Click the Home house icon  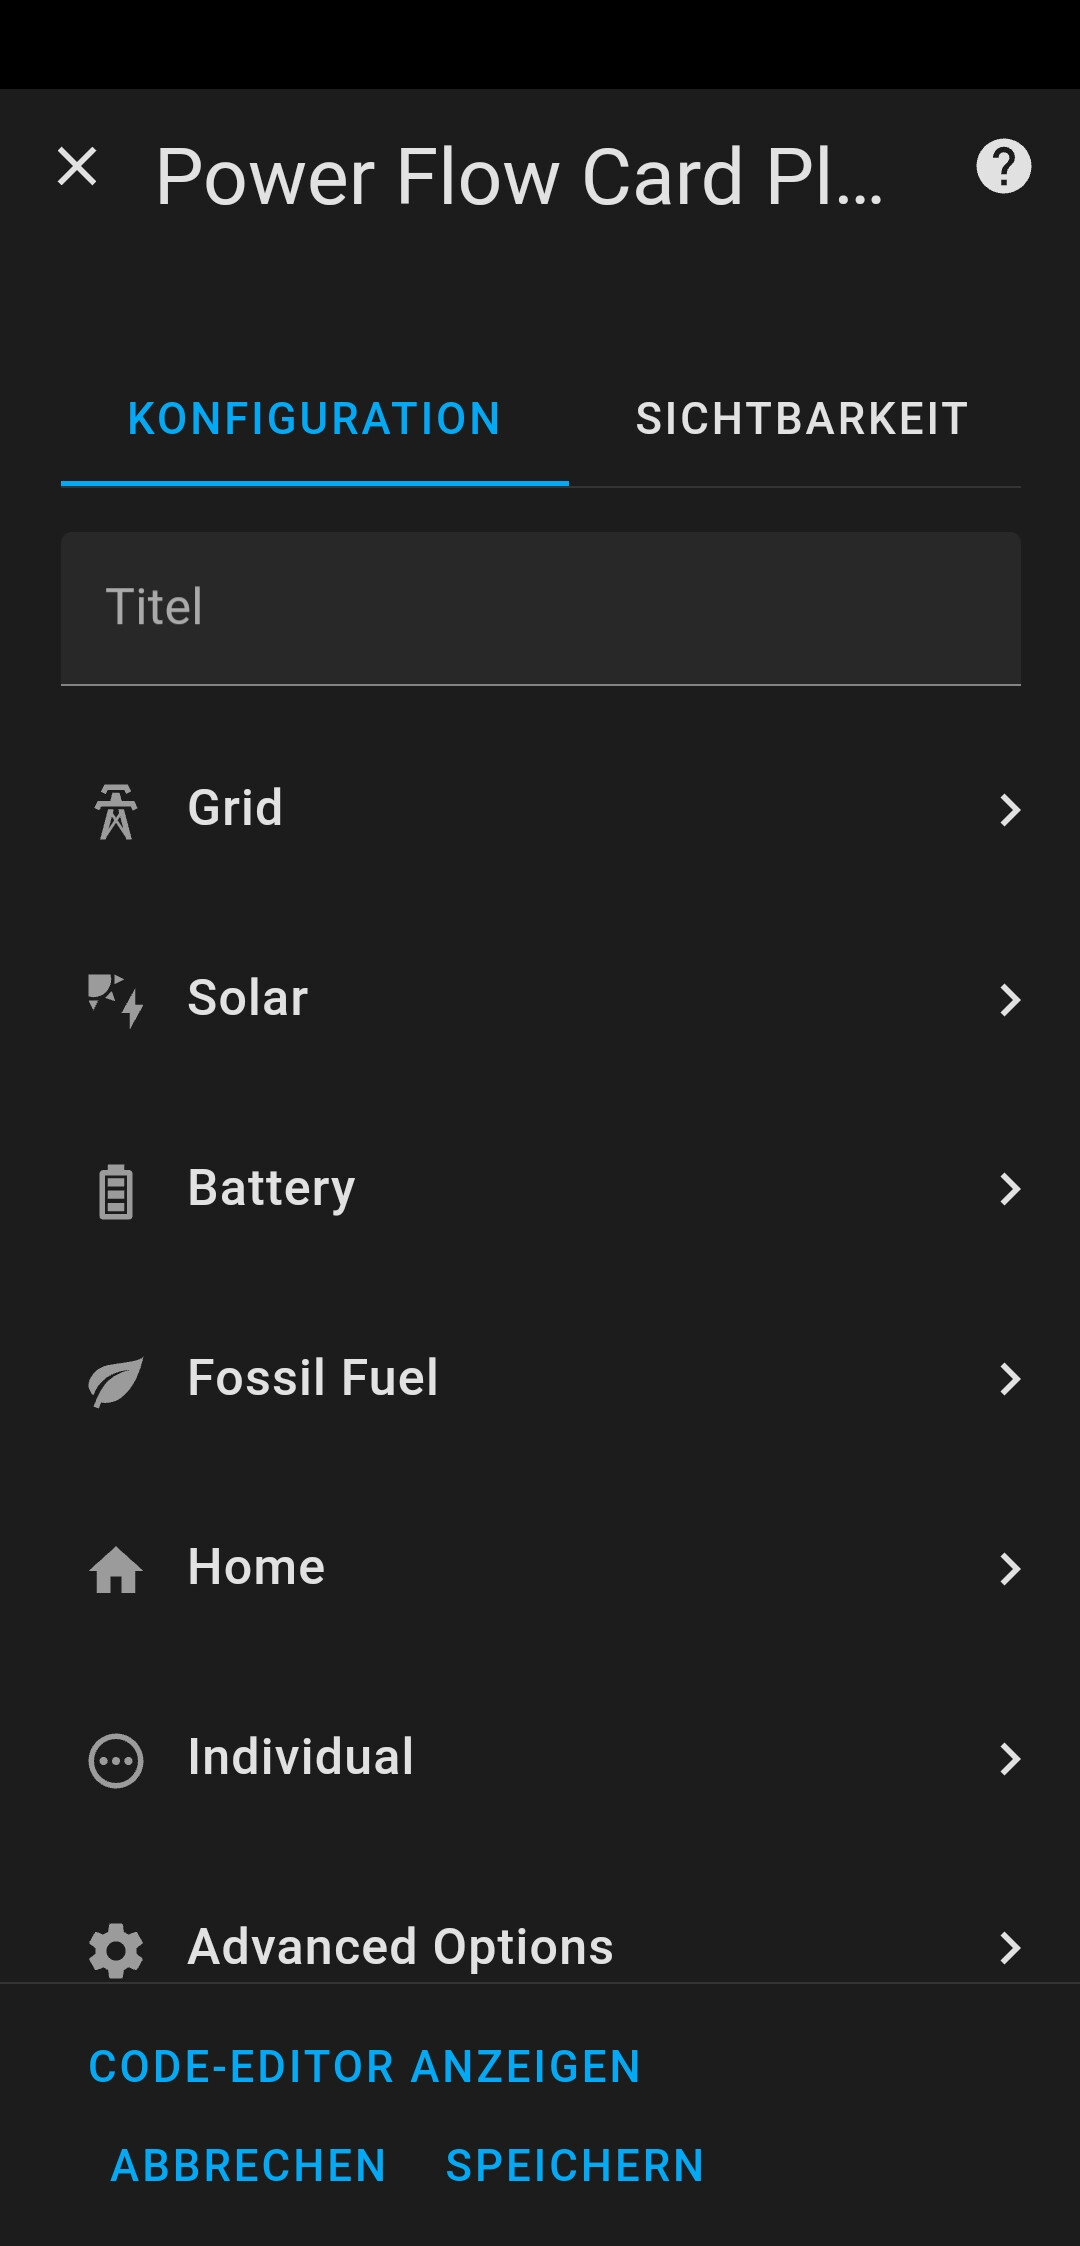point(116,1569)
